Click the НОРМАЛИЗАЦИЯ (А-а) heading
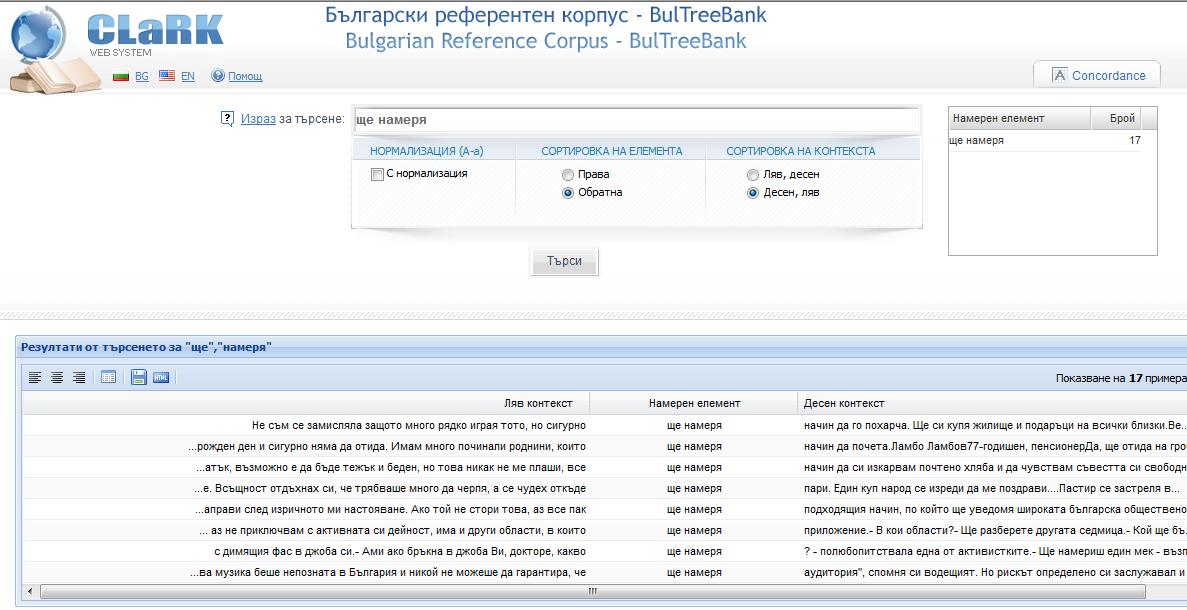This screenshot has height=610, width=1187. tap(426, 151)
